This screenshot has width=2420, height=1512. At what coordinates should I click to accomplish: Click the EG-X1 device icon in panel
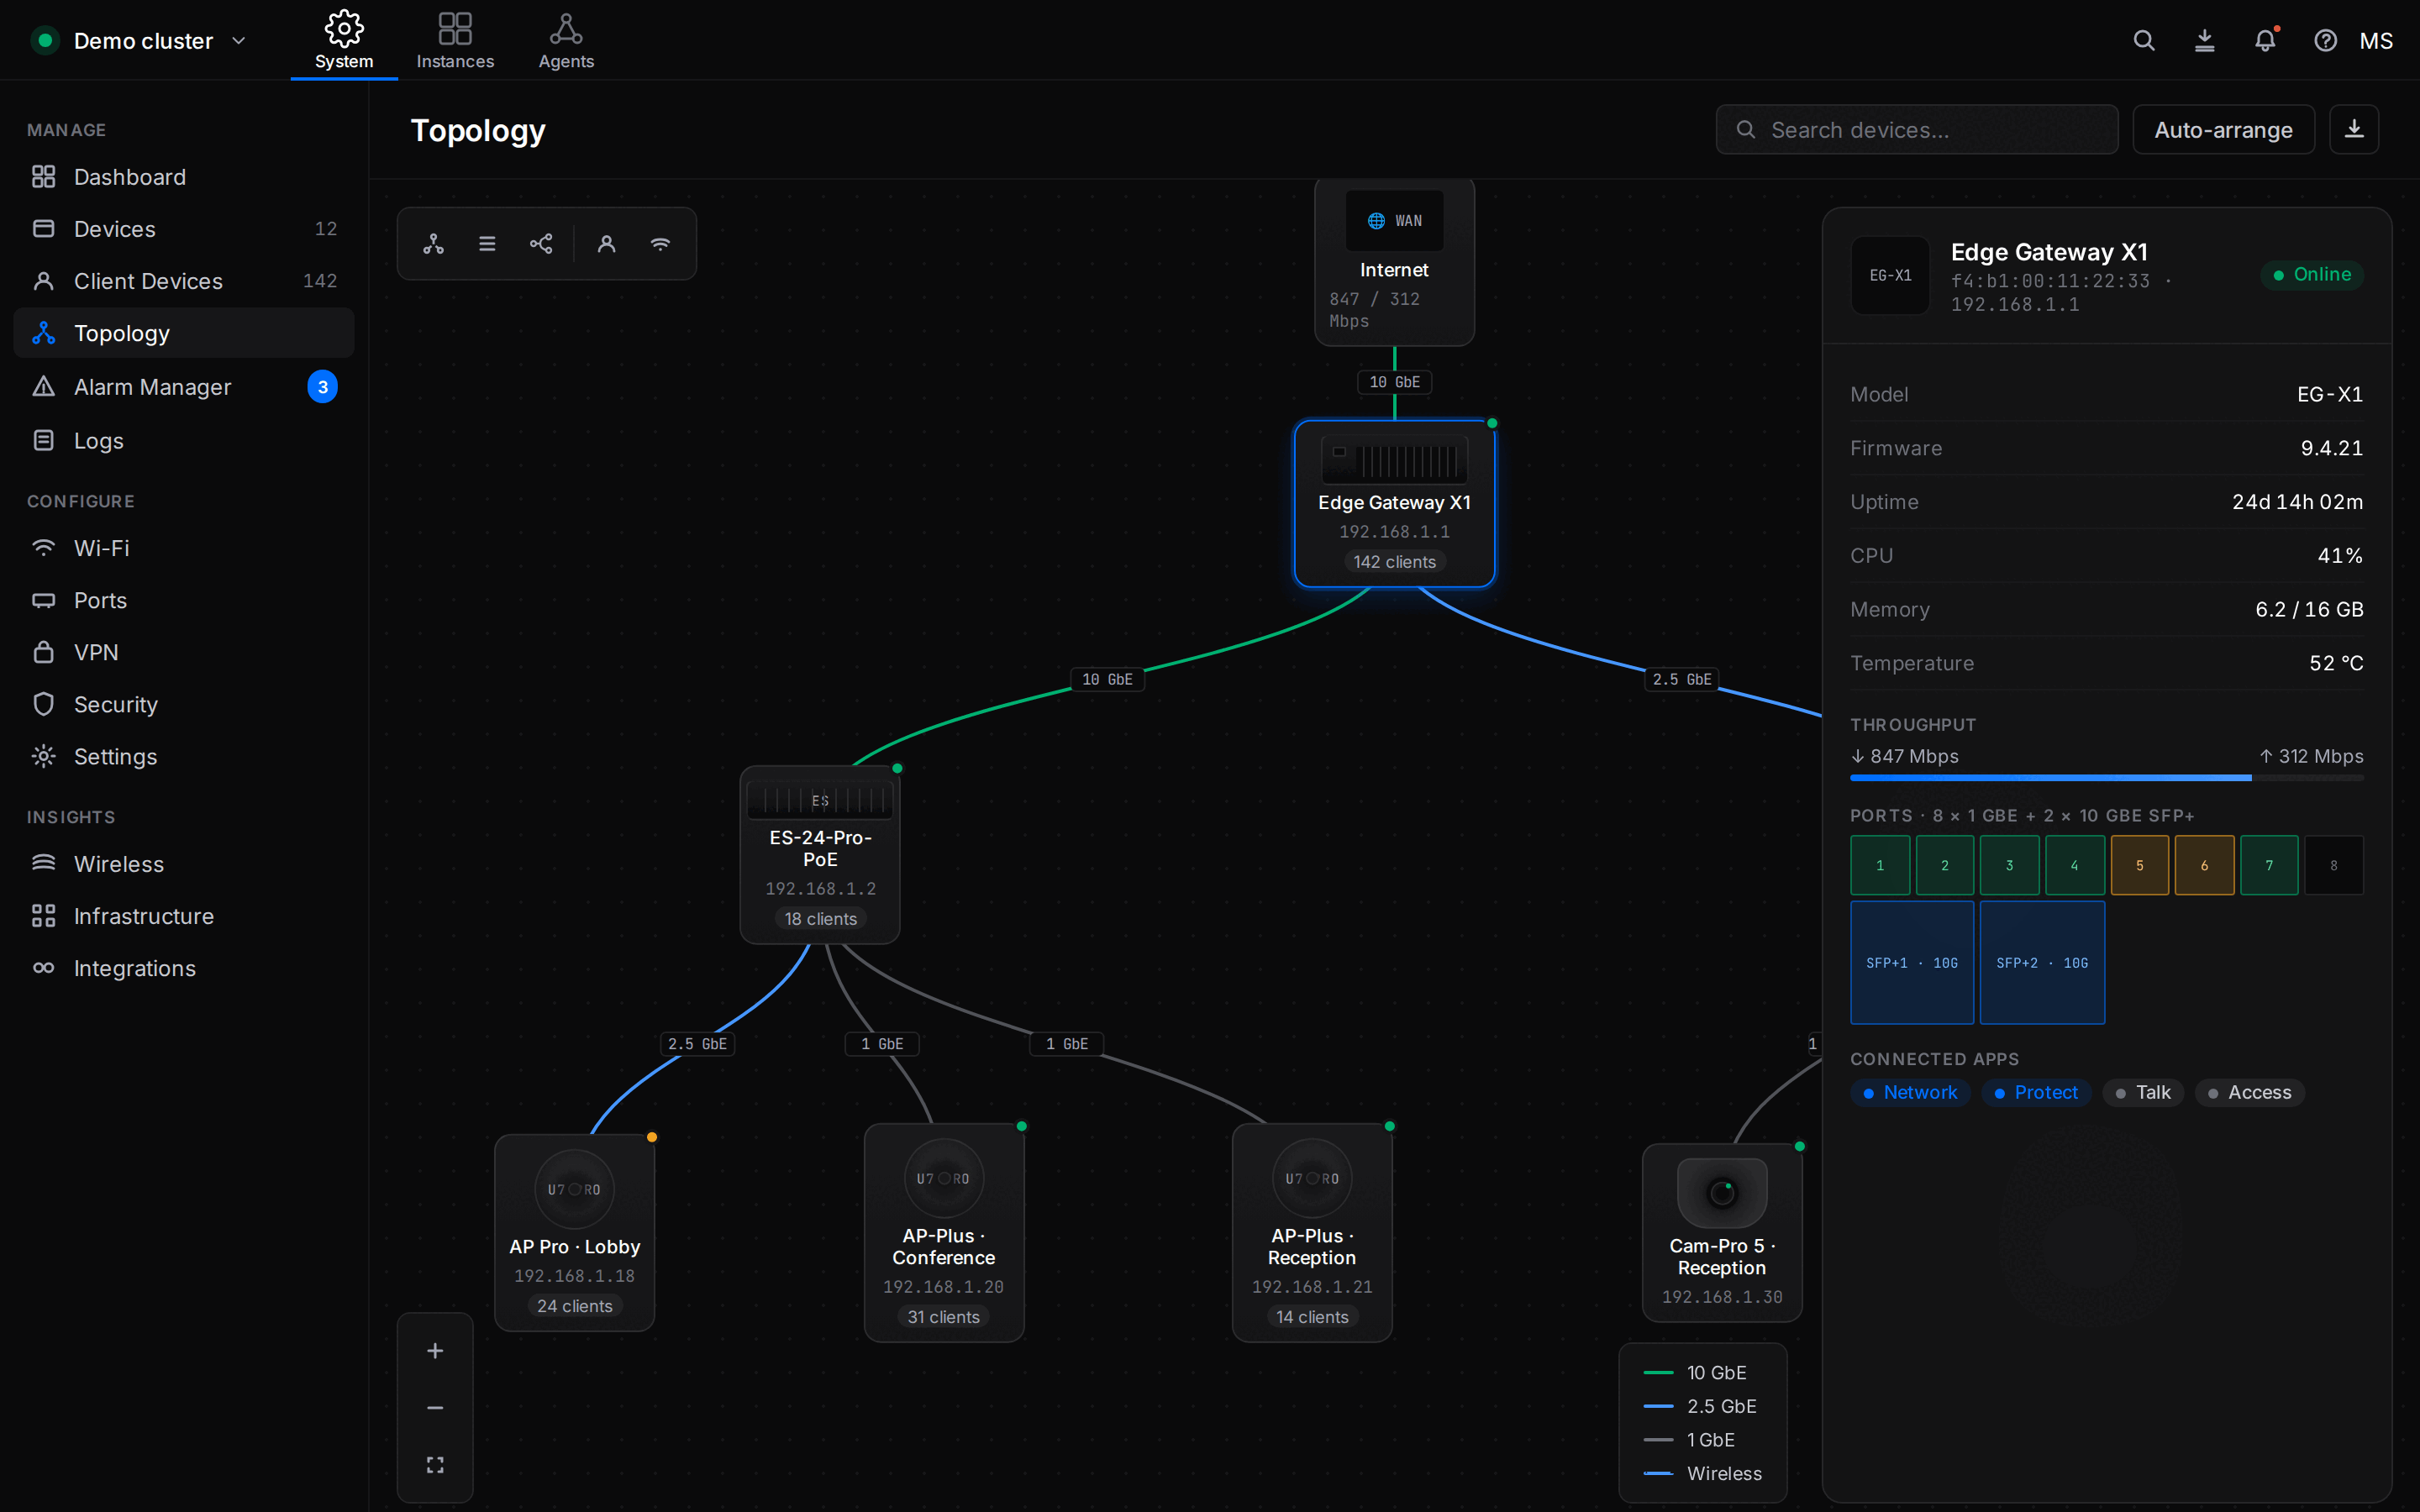1890,275
